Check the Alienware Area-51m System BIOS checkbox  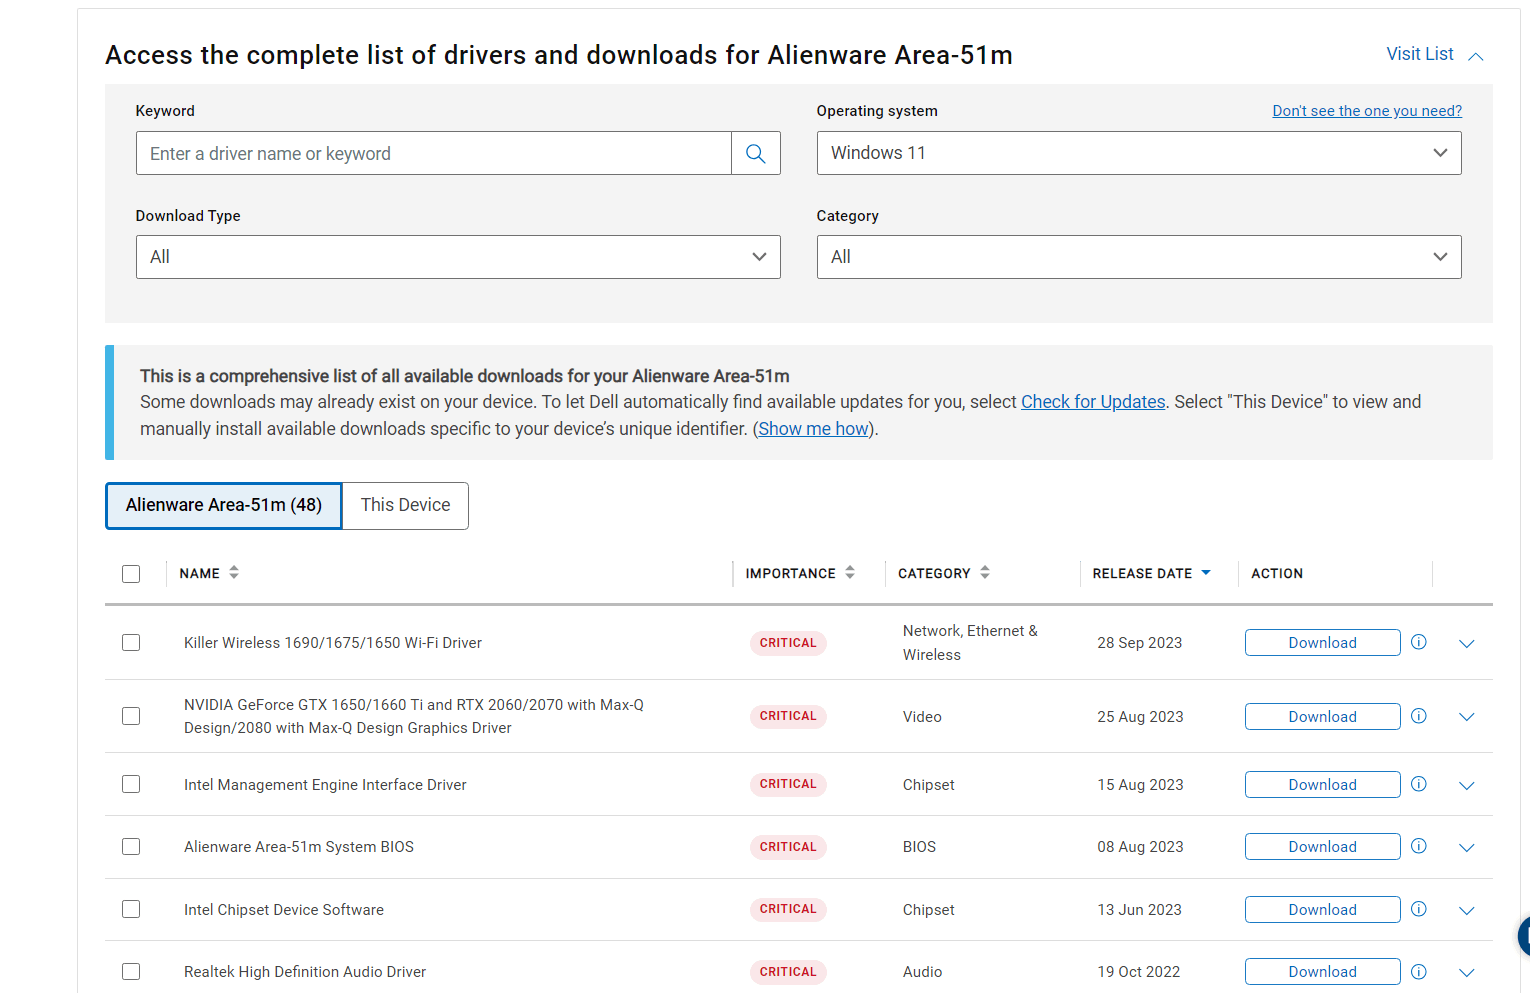pyautogui.click(x=131, y=846)
